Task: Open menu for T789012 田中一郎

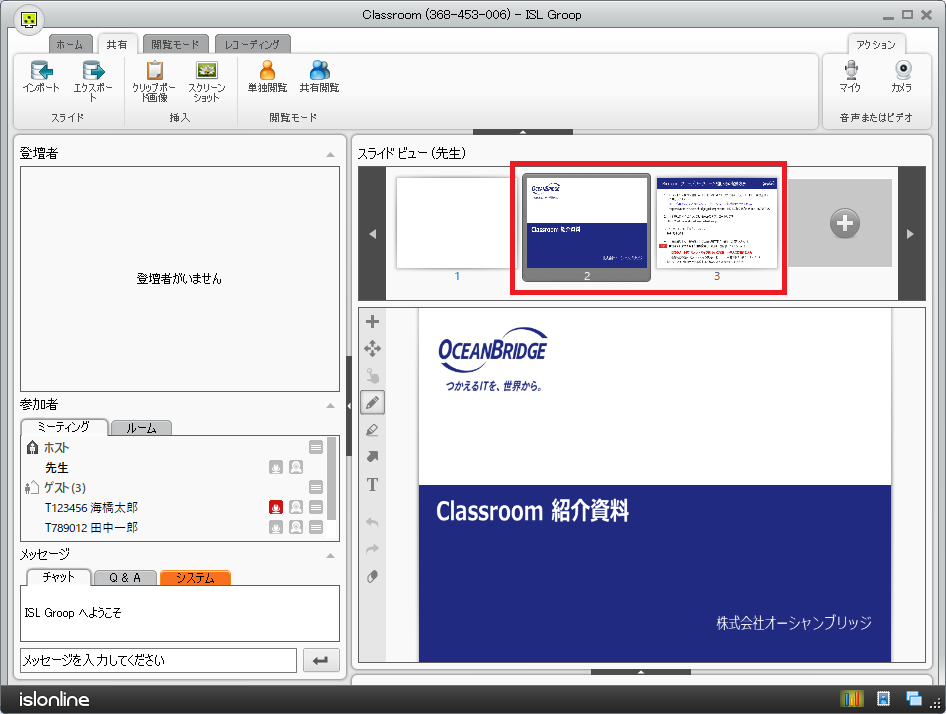Action: [316, 528]
